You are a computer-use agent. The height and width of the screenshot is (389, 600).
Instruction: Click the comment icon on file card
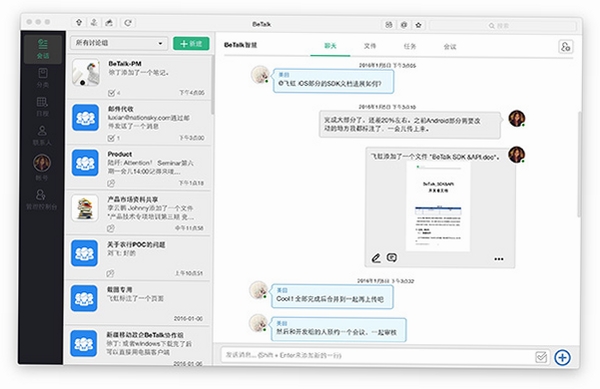391,258
